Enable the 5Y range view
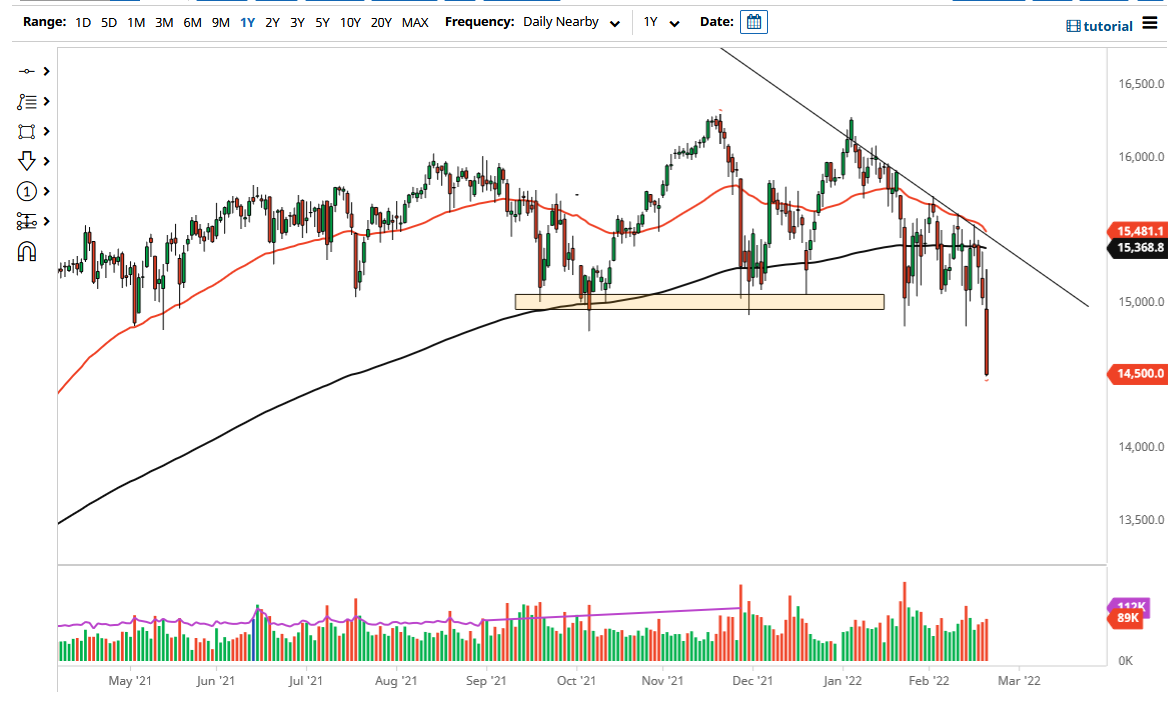 (x=322, y=21)
